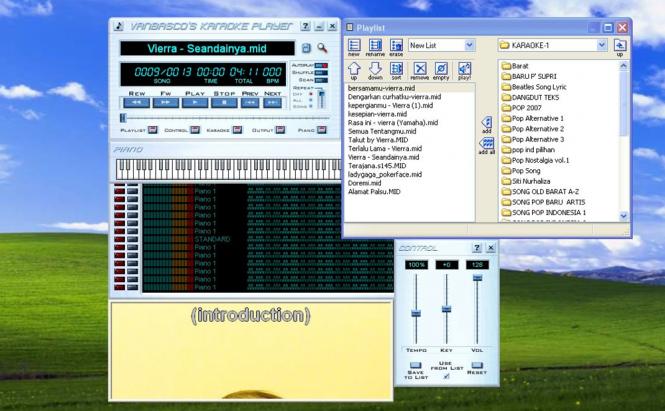Viewport: 665px width, 411px height.
Task: Empty the playlist with empty icon
Action: (441, 68)
